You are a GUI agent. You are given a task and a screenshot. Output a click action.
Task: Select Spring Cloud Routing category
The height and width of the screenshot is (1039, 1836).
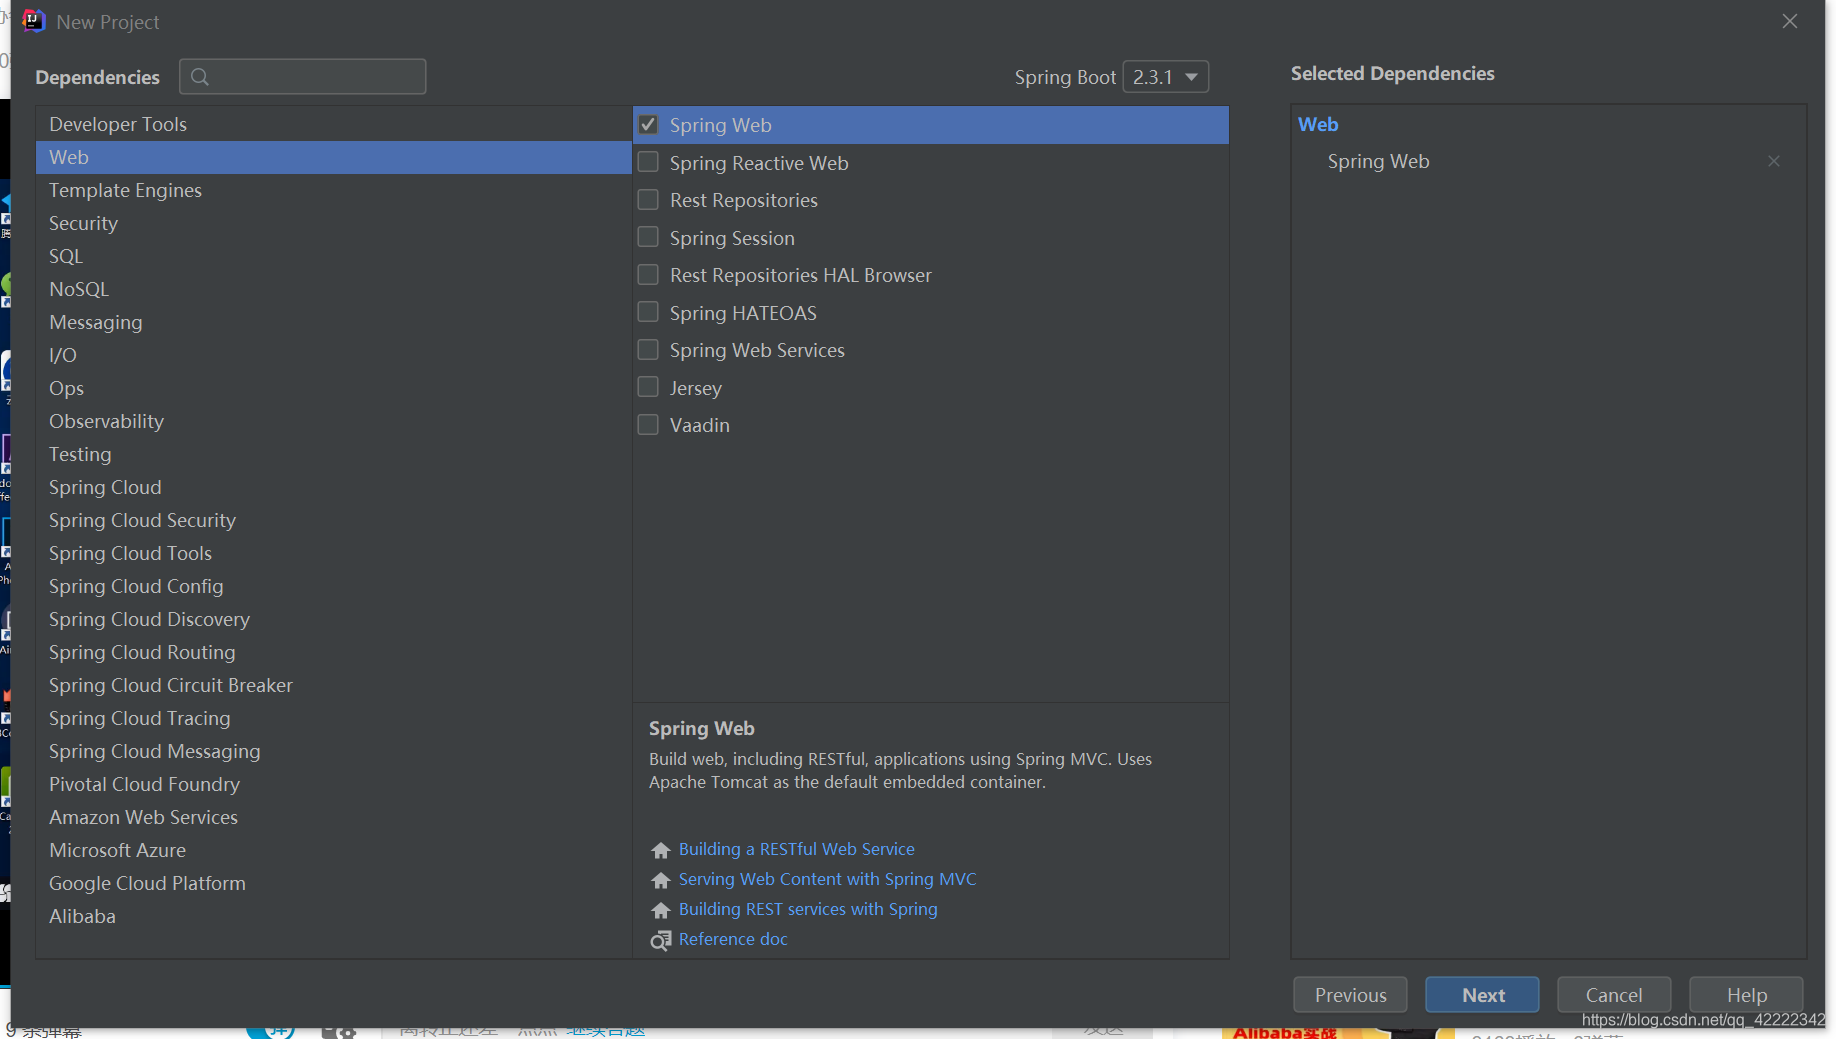[334, 652]
